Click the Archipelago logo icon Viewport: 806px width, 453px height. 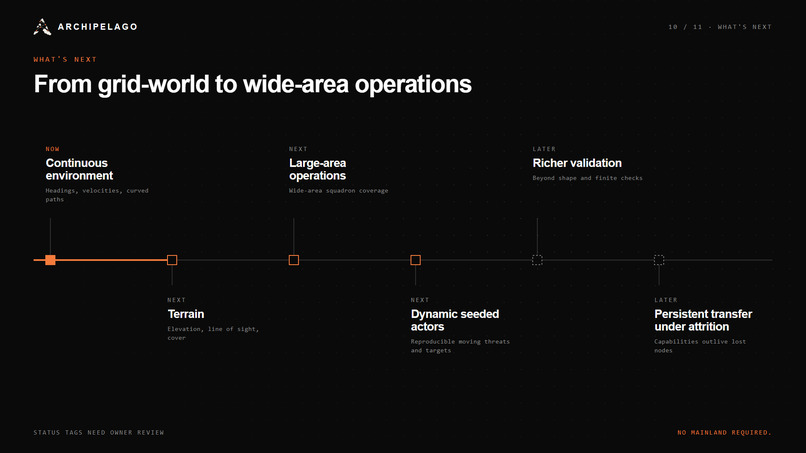click(42, 27)
